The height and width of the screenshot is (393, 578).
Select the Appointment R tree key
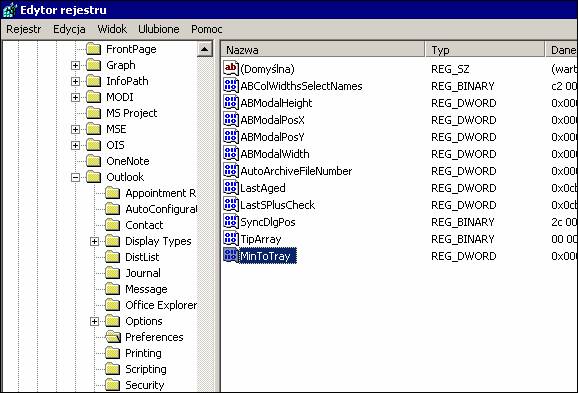[160, 193]
